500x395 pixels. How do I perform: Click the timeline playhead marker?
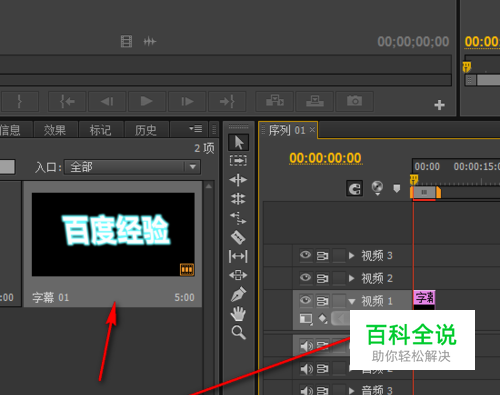[414, 179]
